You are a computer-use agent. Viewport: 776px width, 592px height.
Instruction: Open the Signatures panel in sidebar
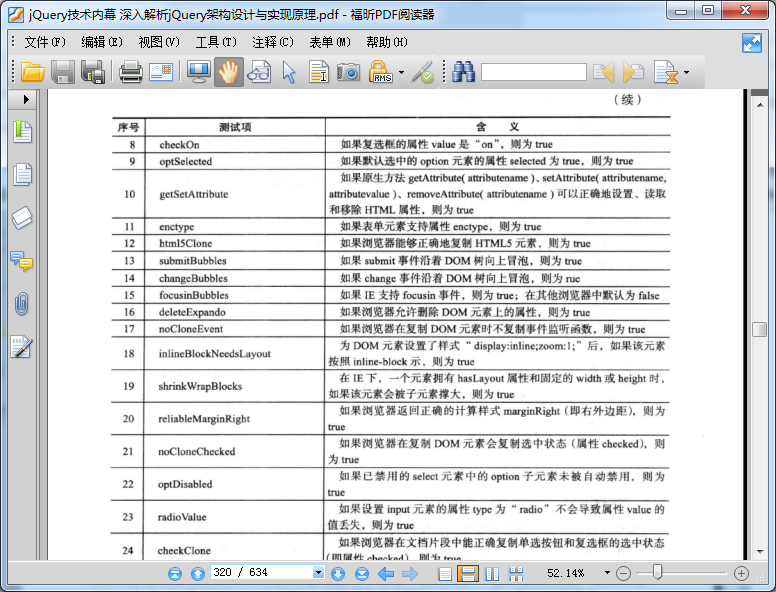(x=22, y=346)
